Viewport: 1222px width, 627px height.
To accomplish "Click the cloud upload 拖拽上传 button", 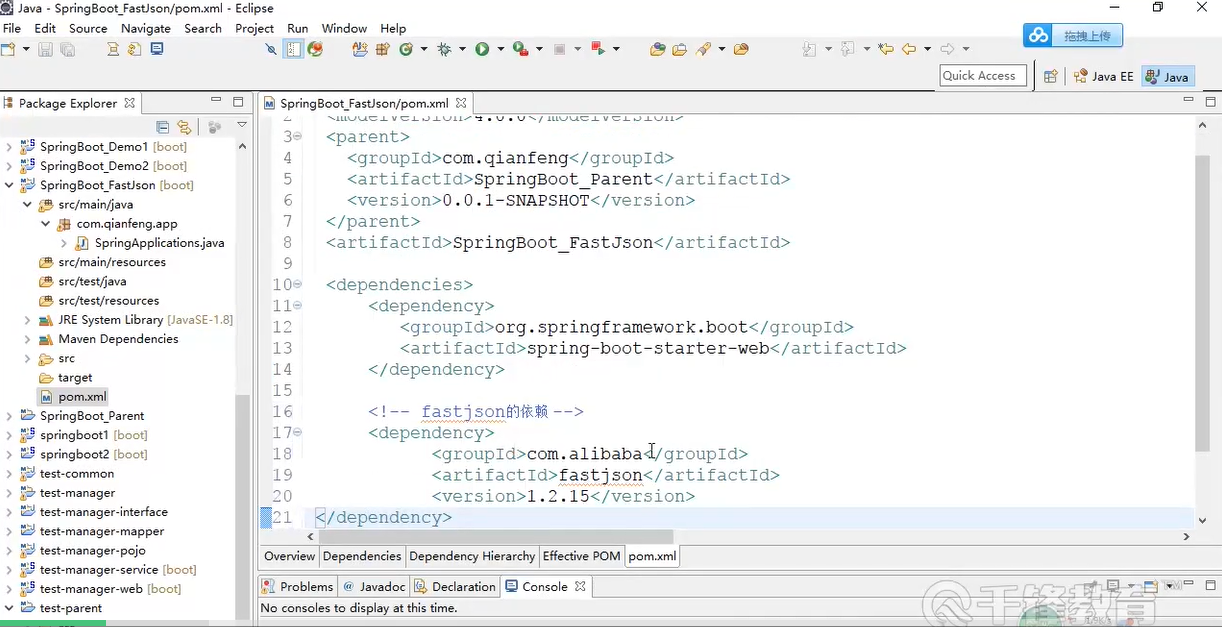I will (1073, 35).
